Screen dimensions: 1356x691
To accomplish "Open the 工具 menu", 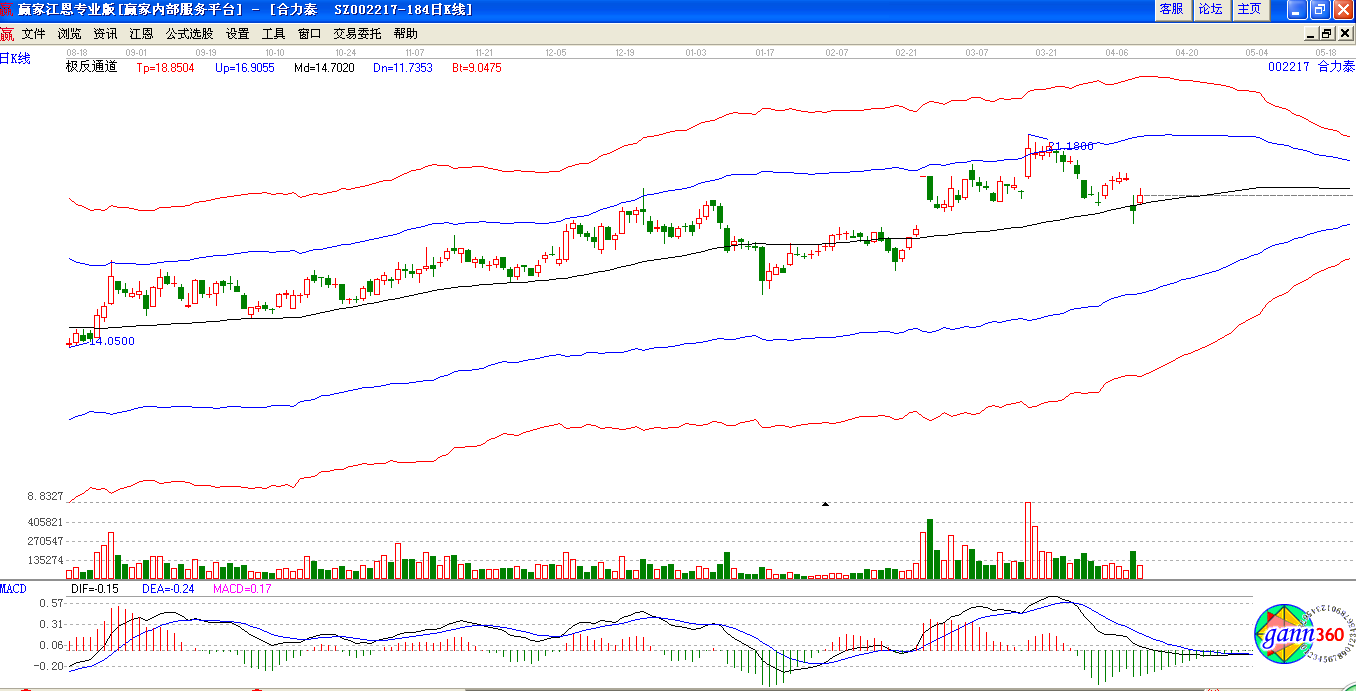I will click(x=274, y=33).
